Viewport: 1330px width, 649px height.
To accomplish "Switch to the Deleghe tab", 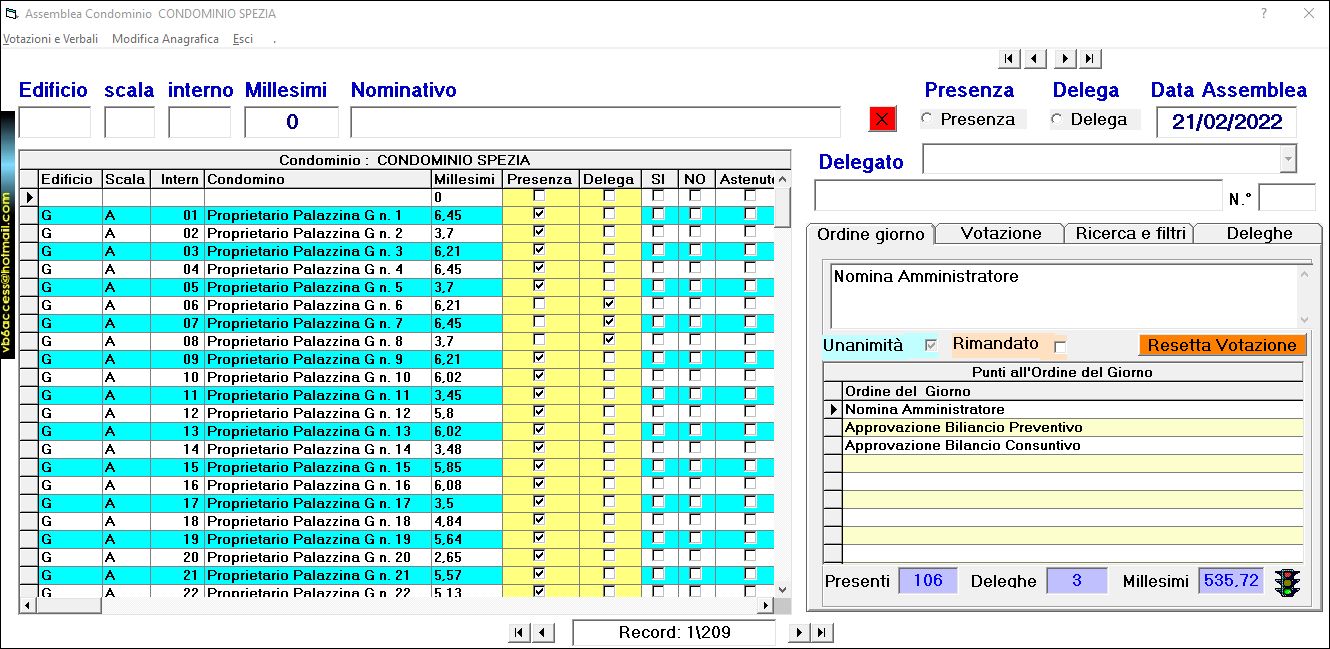I will (1259, 233).
